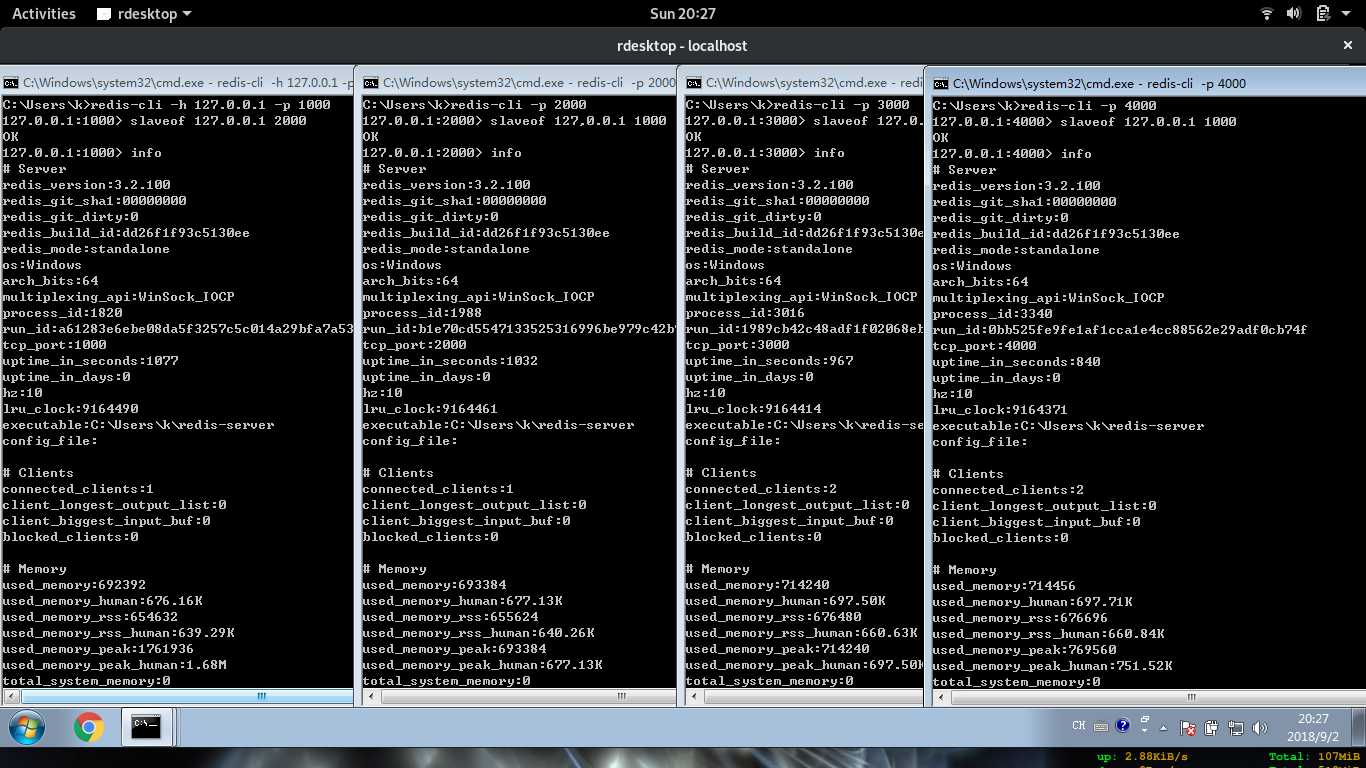
Task: Click cmd icon of port 1000 window
Action: point(10,83)
